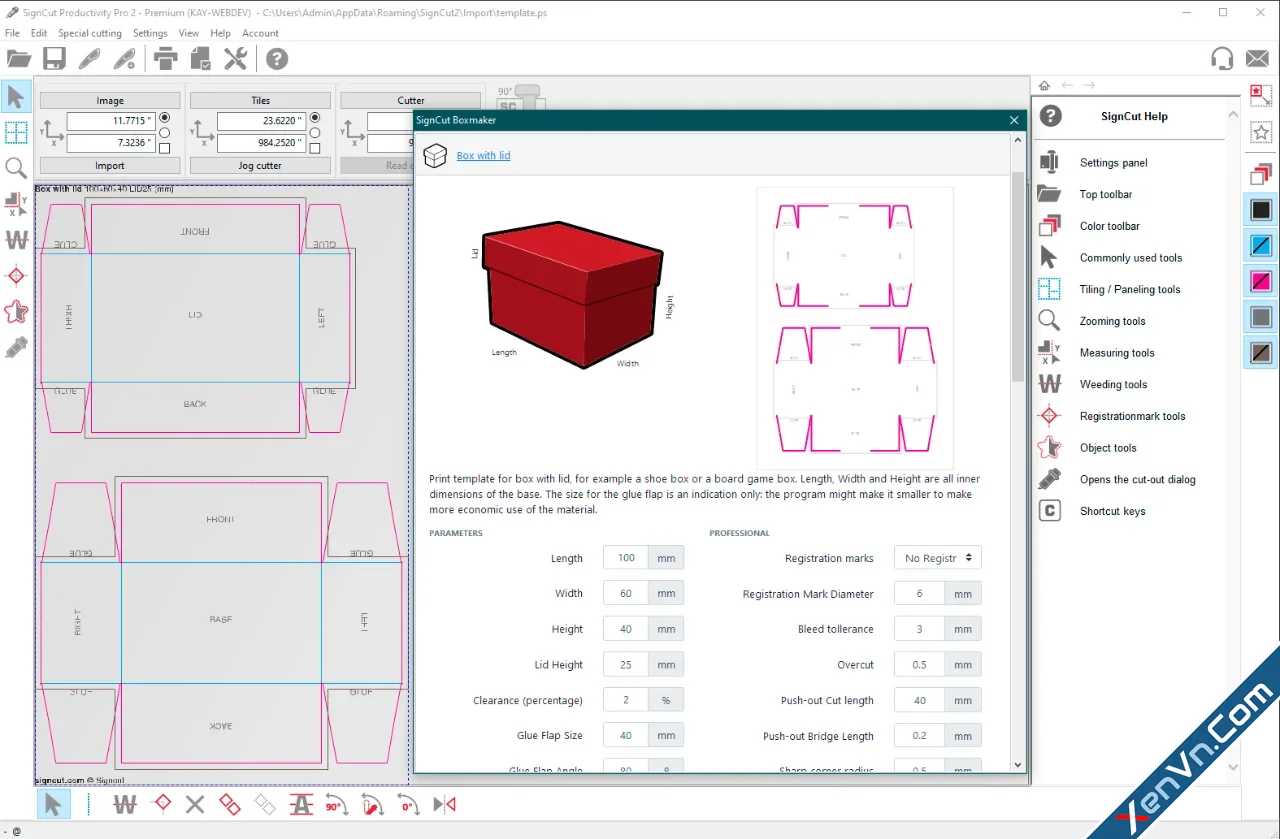This screenshot has width=1280, height=839.
Task: Choose the Zoom magnifier tool in left sidebar
Action: point(16,168)
